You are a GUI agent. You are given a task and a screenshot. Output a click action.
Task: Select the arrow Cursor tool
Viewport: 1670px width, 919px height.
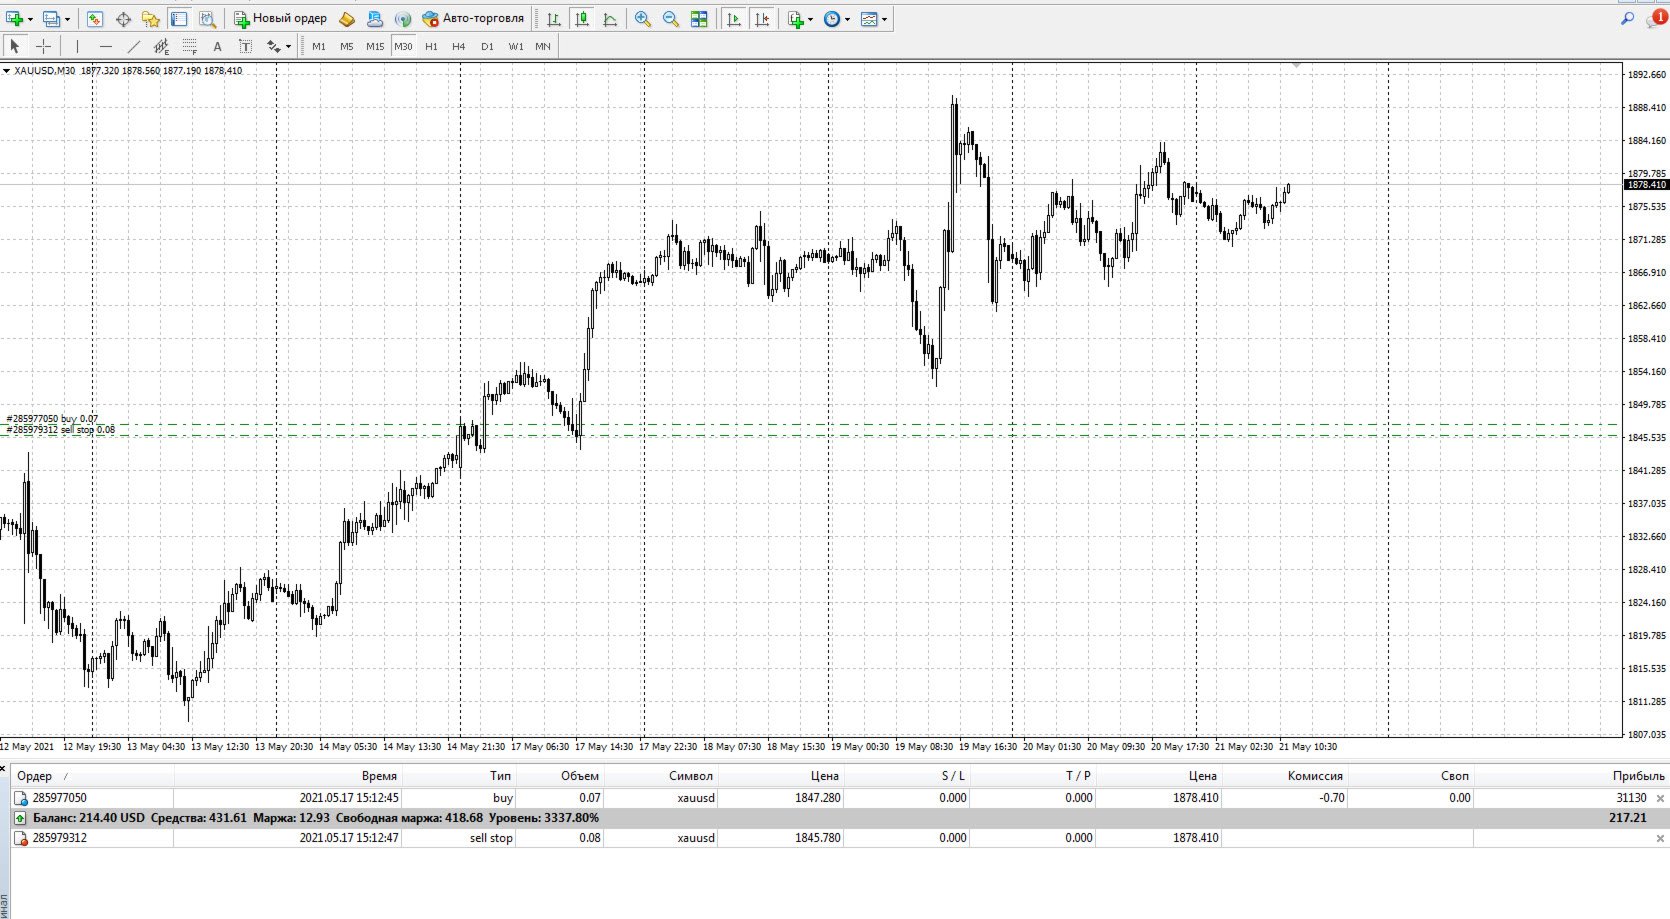[x=15, y=46]
